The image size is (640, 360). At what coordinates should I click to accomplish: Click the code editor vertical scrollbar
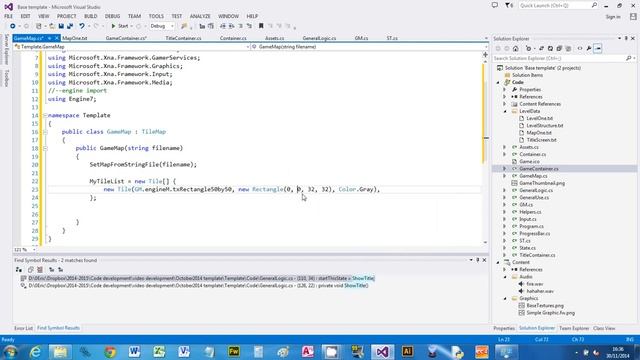[x=485, y=151]
